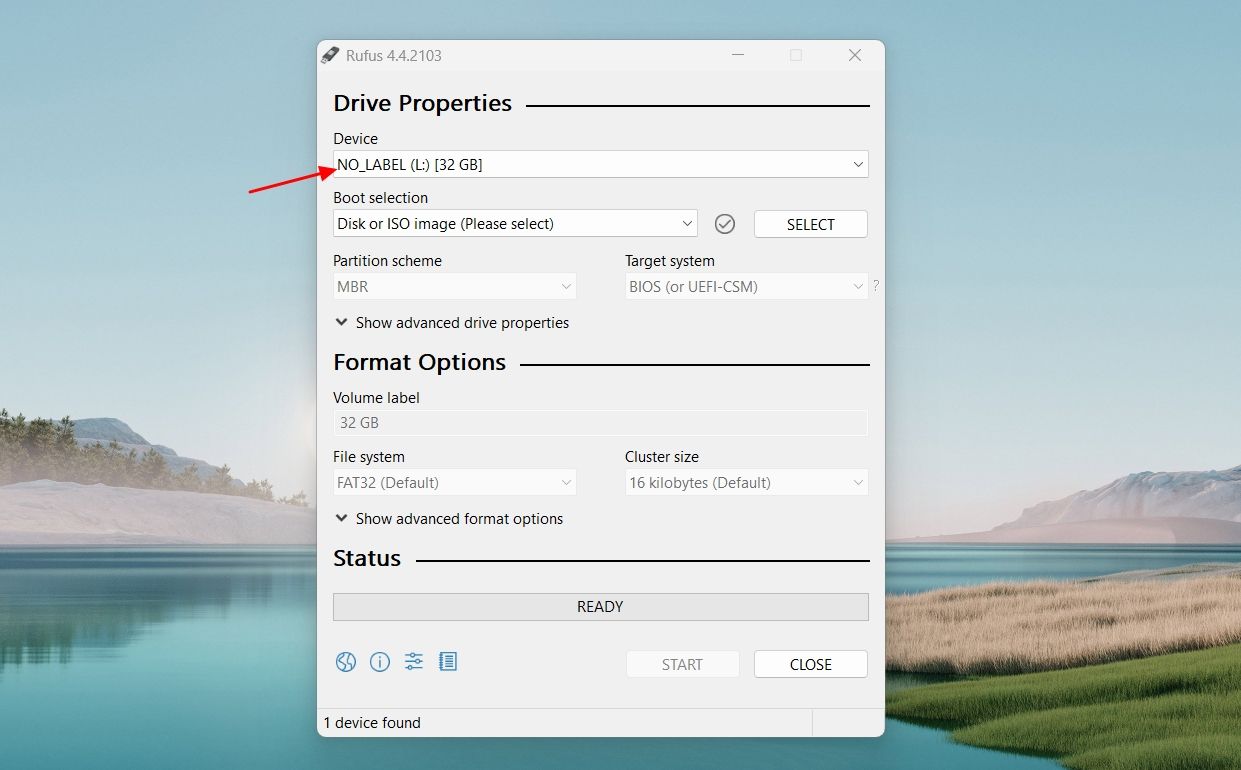Open the About info icon
Screen dimensions: 1241x770
click(x=380, y=662)
